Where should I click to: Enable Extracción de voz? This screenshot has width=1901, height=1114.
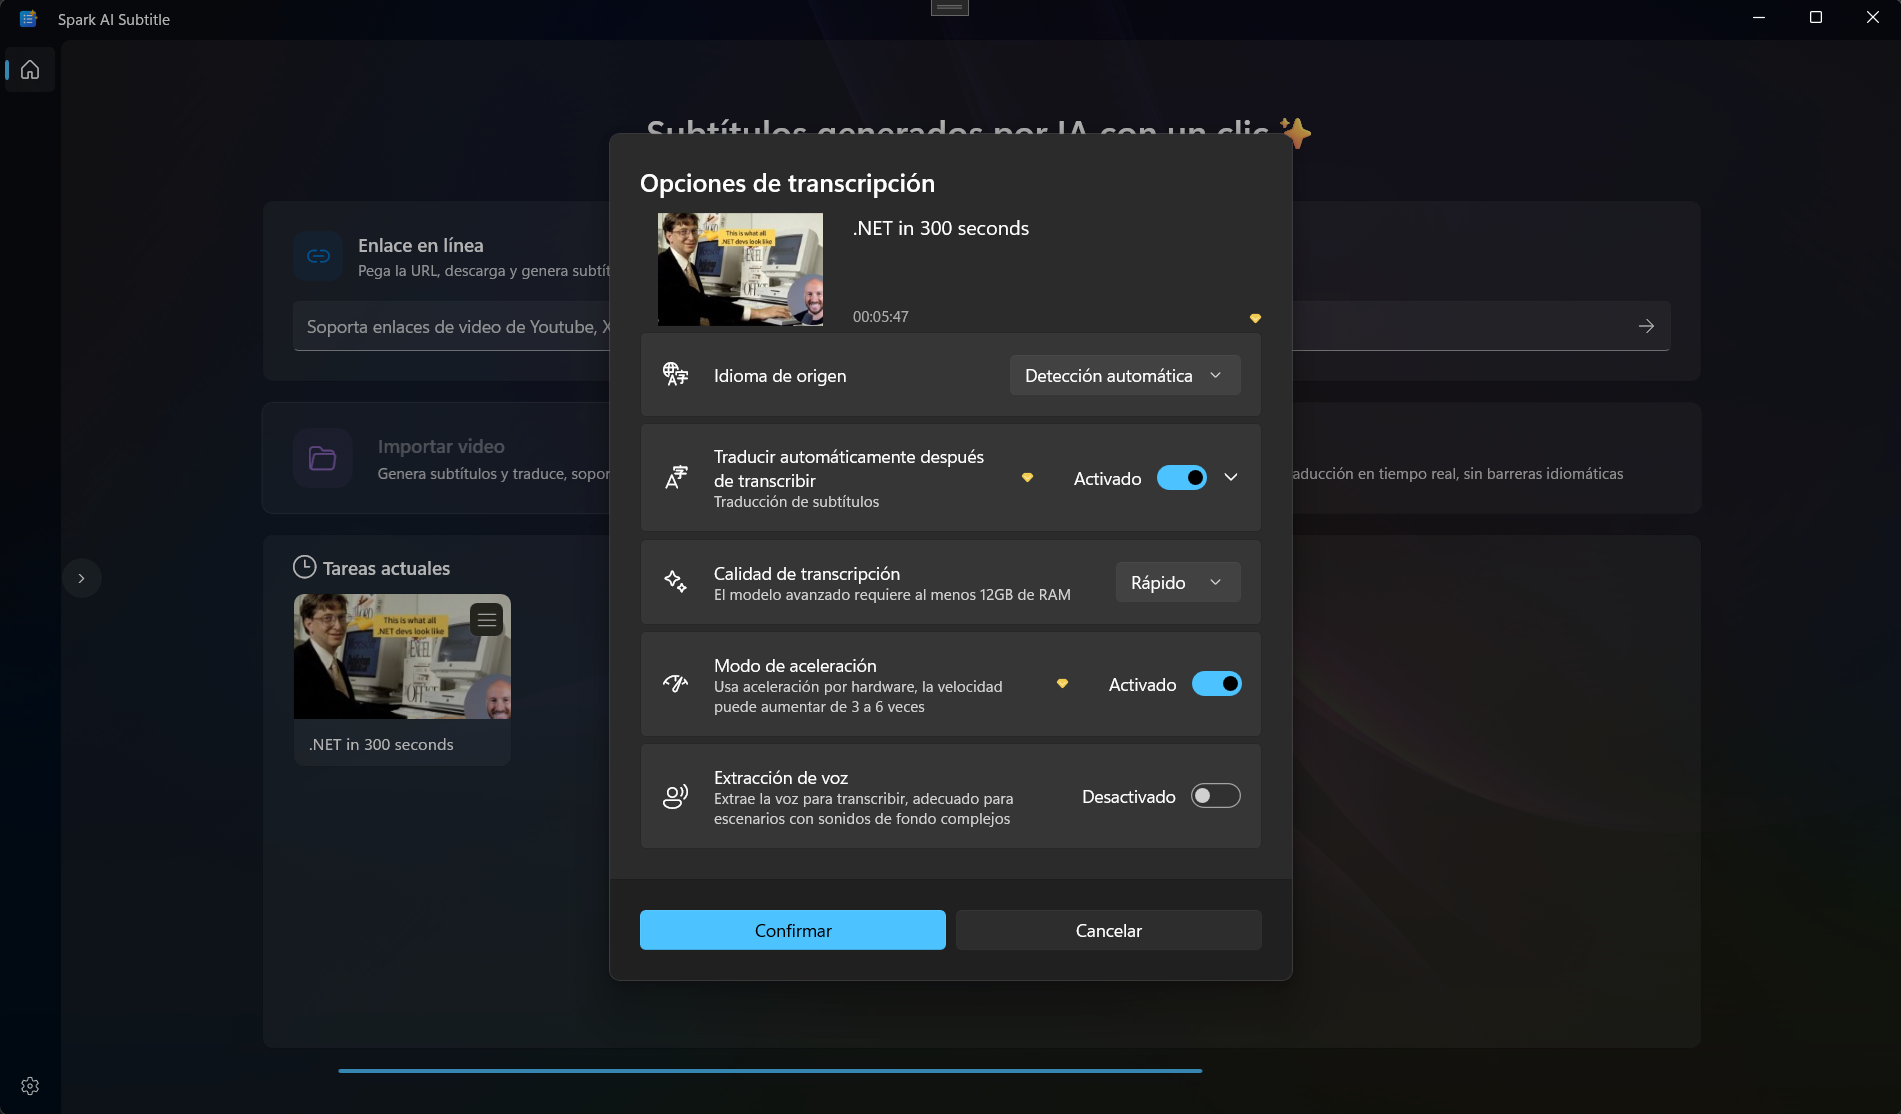click(x=1215, y=795)
